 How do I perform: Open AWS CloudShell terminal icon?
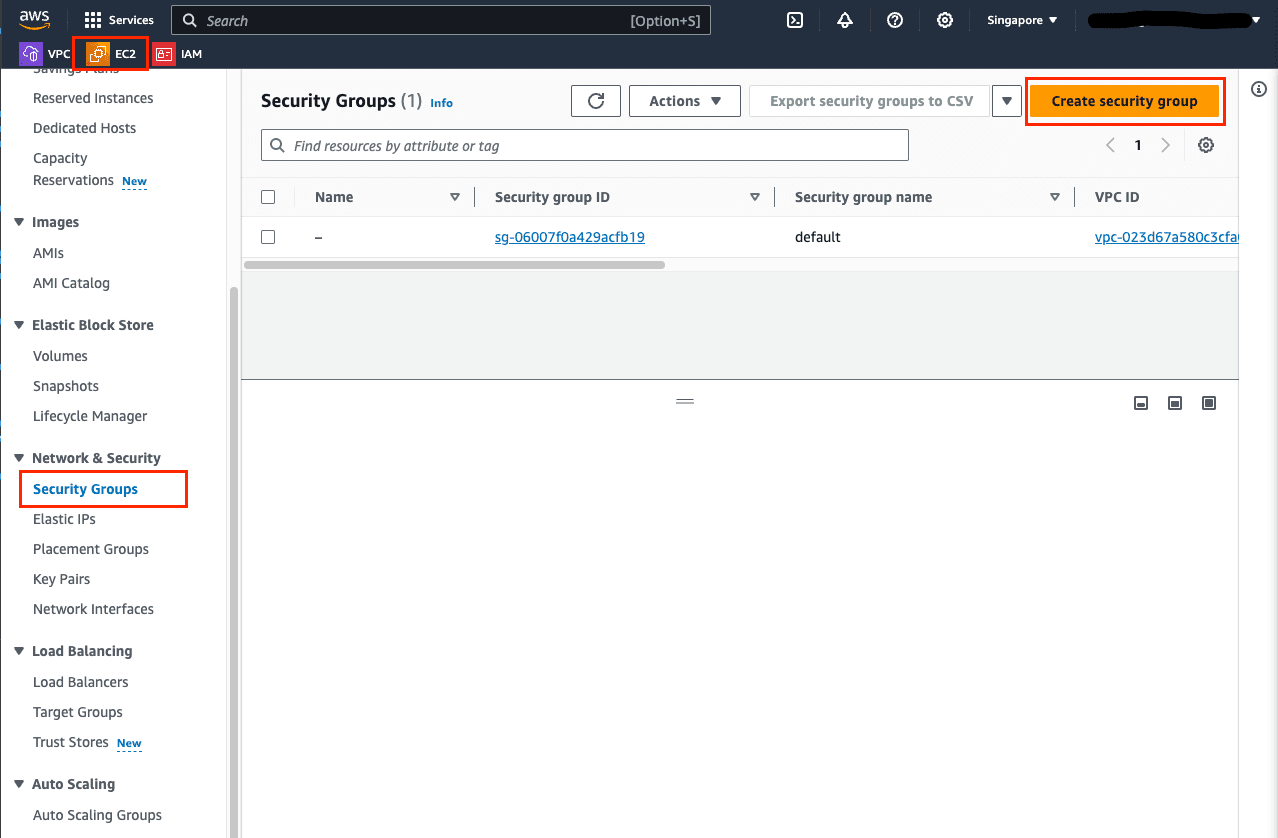tap(795, 20)
